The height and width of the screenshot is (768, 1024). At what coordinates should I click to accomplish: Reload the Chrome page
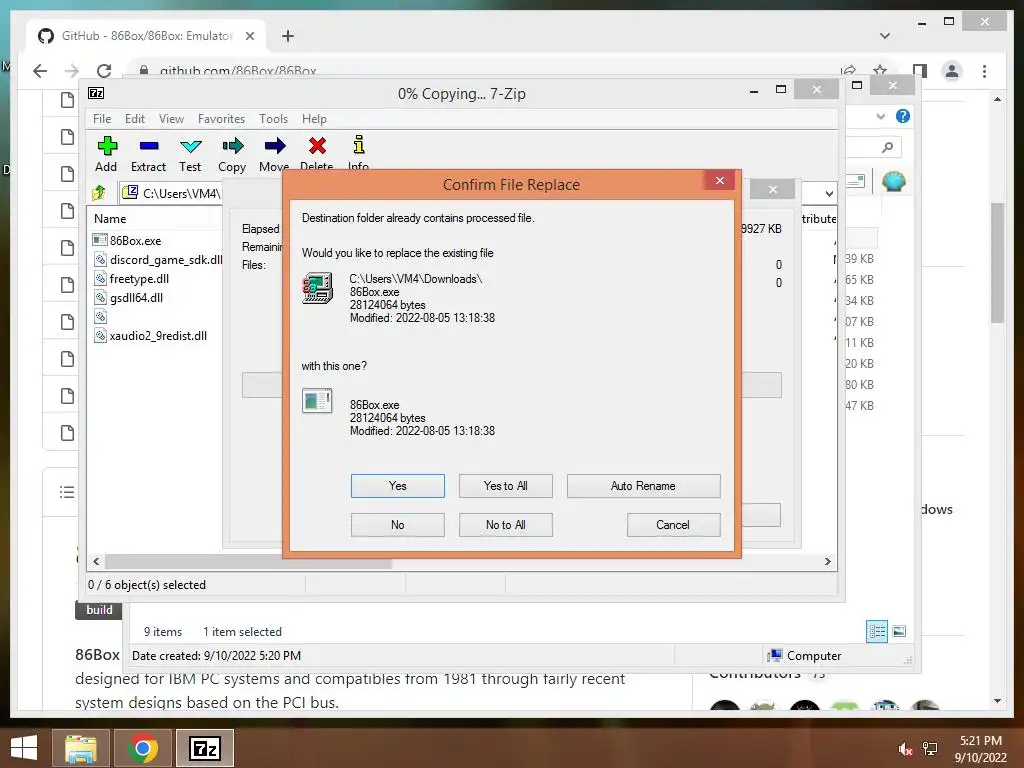104,71
